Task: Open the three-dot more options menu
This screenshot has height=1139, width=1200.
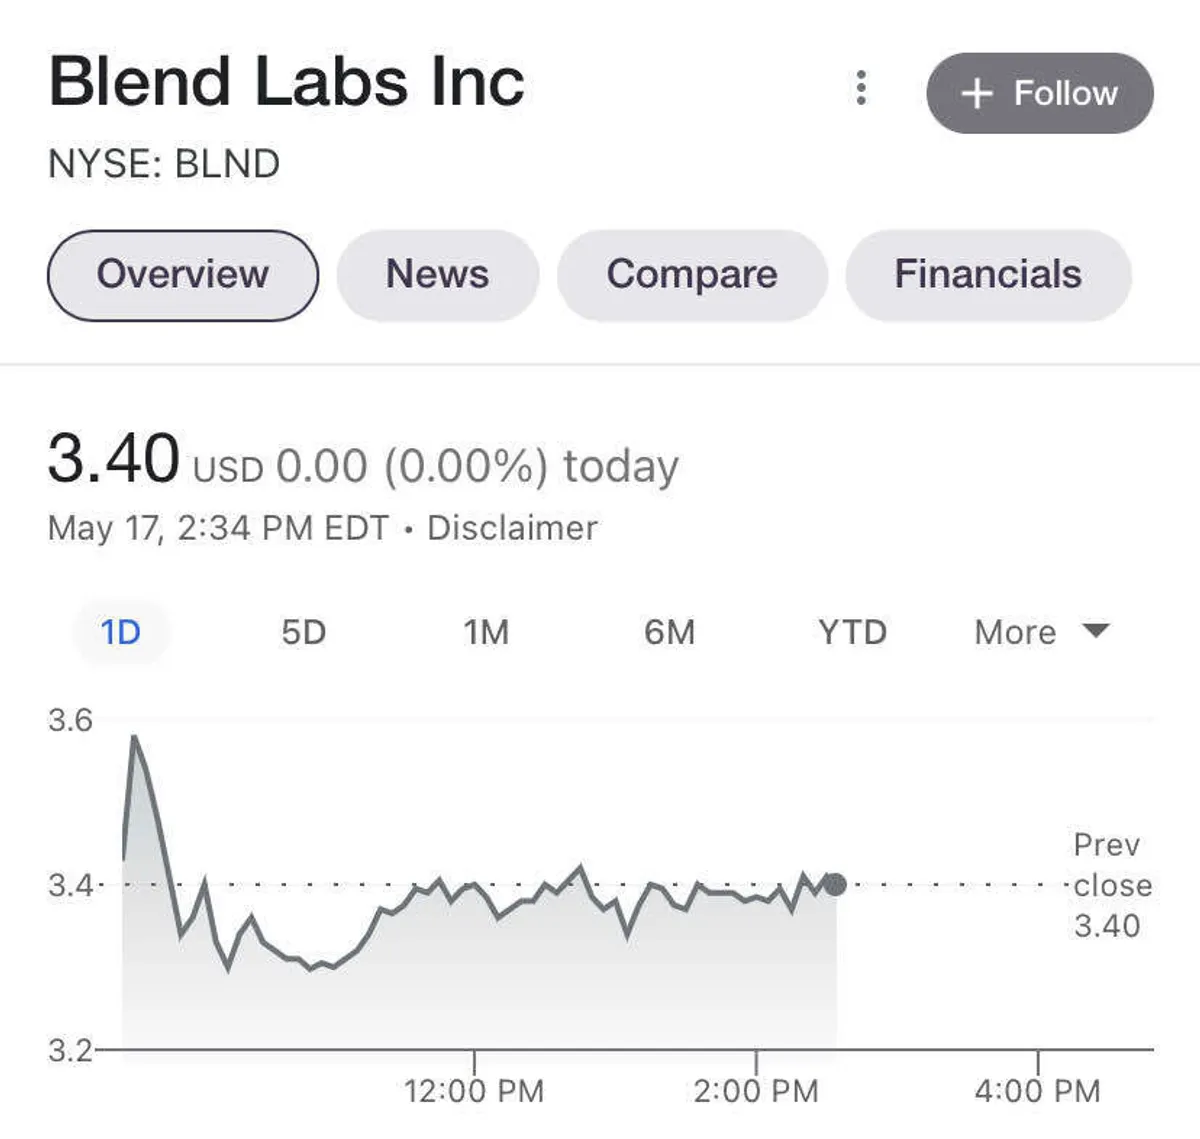Action: tap(861, 89)
